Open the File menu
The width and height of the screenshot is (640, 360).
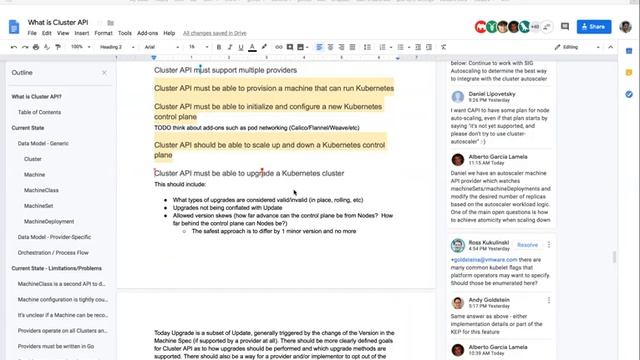coord(32,33)
